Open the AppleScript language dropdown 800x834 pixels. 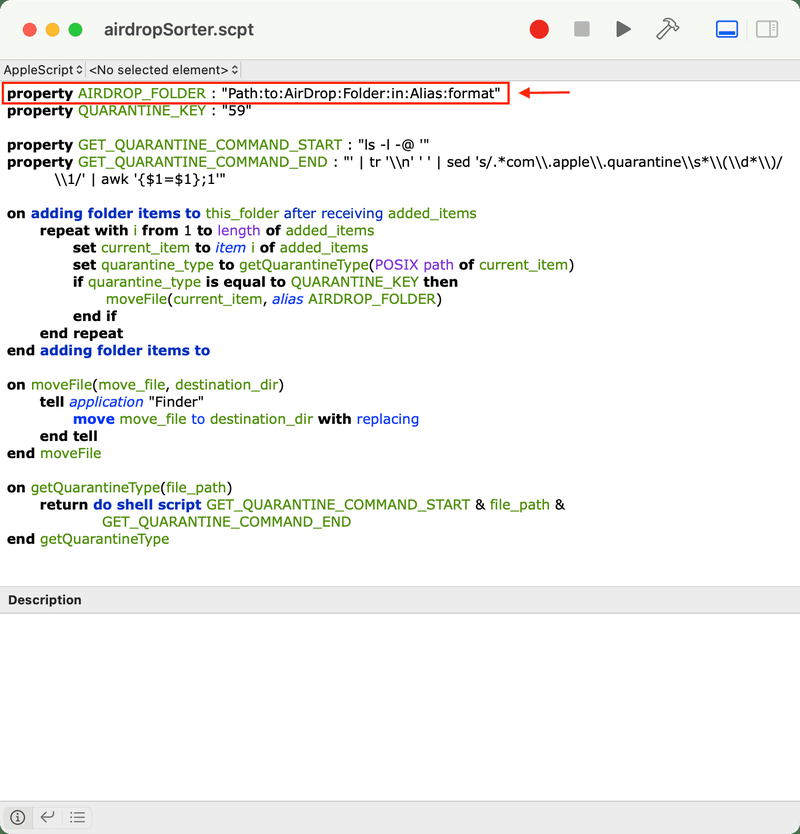[x=43, y=70]
